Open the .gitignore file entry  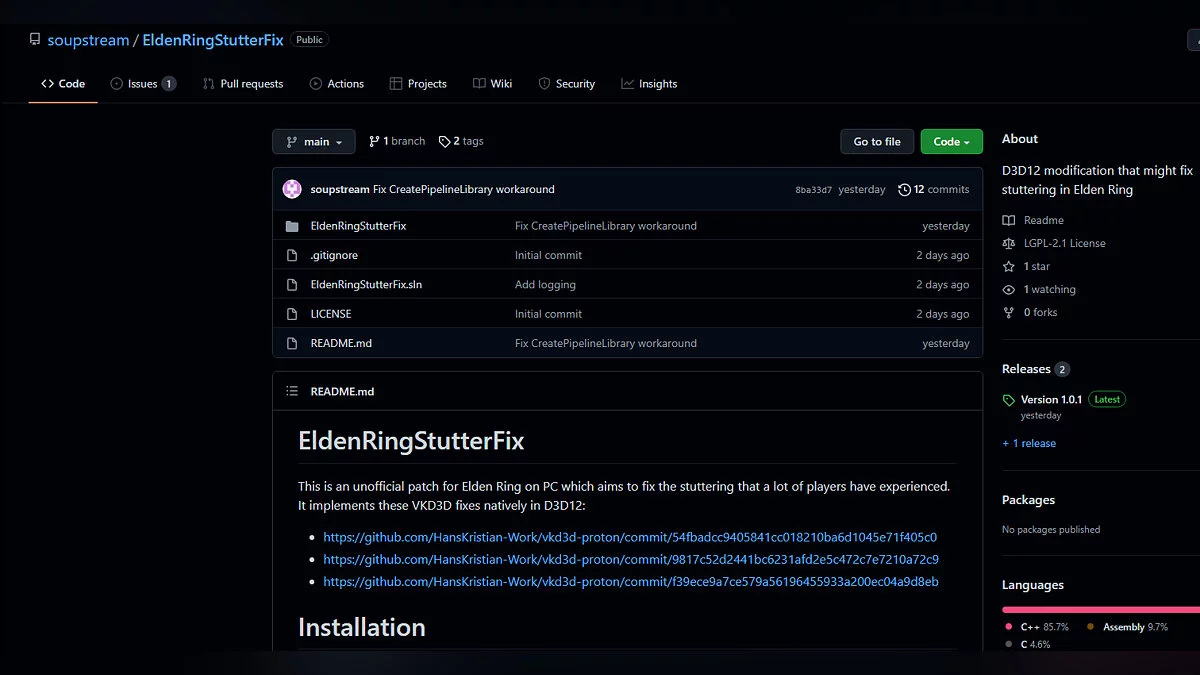pos(335,255)
